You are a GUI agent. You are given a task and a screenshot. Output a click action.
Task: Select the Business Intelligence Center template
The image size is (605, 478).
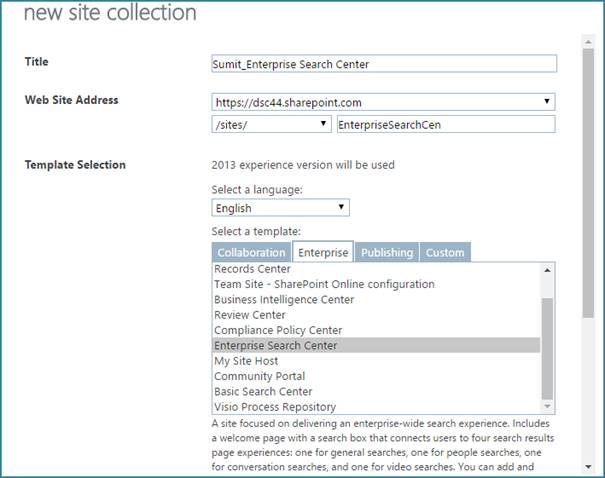pos(376,299)
